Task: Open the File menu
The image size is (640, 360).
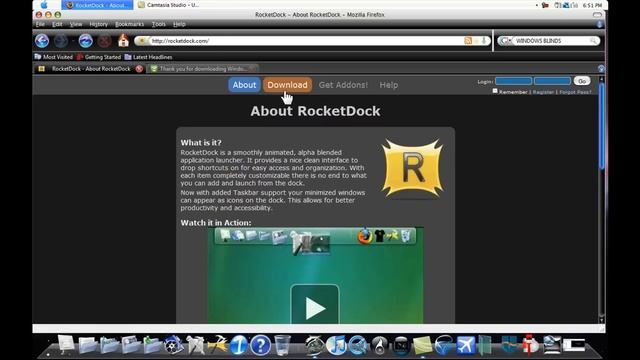Action: tap(40, 24)
